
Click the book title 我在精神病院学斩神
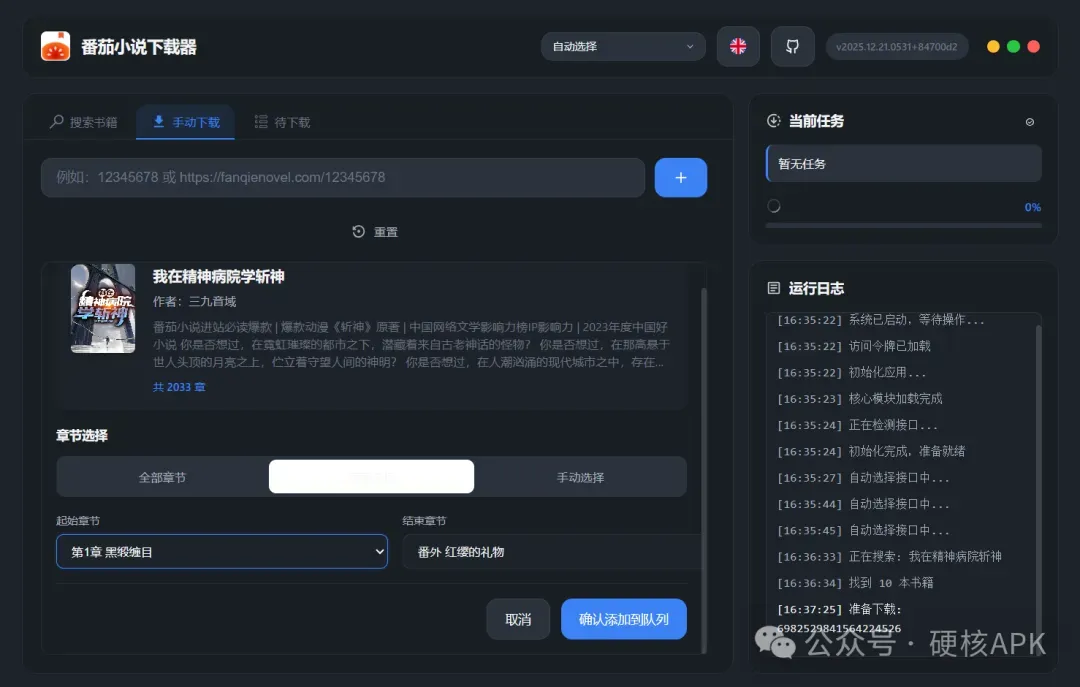click(218, 276)
